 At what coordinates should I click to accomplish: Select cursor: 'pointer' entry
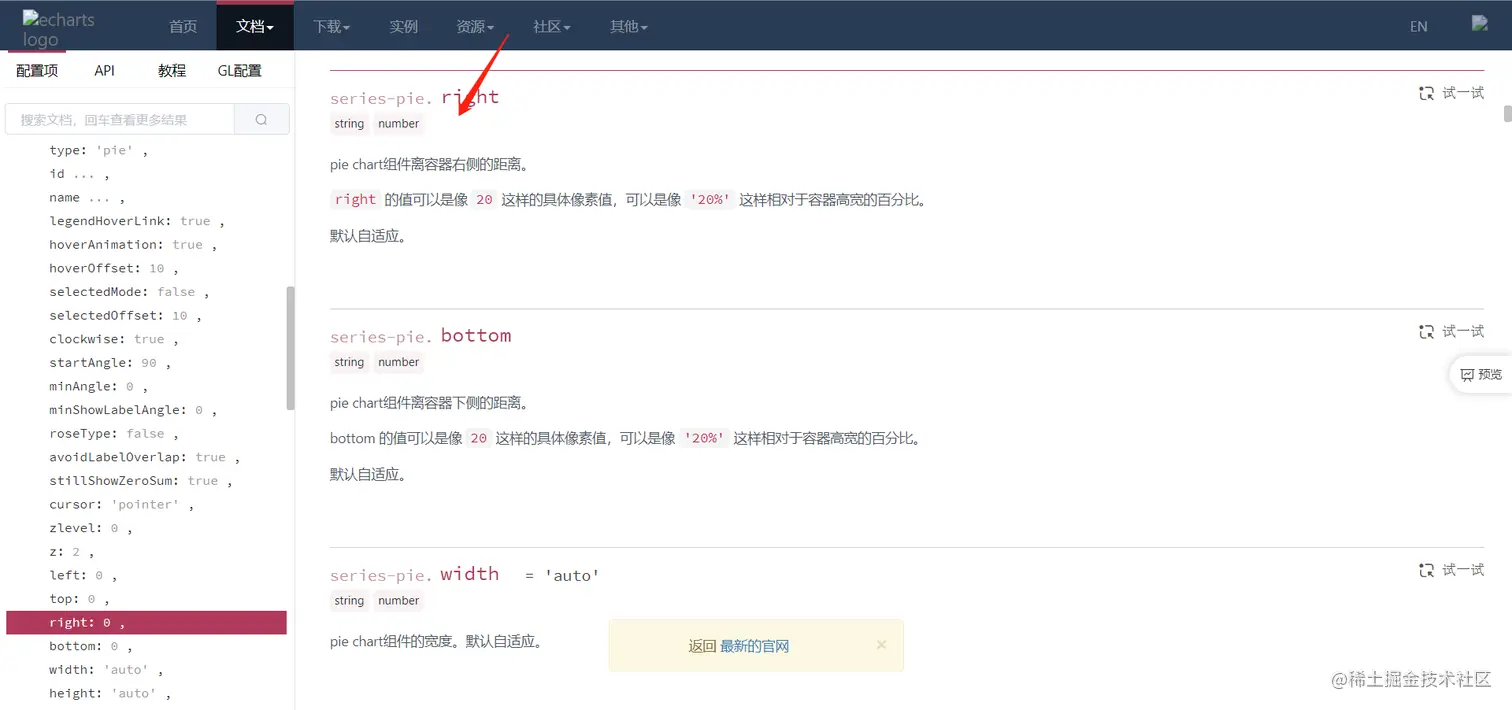122,505
